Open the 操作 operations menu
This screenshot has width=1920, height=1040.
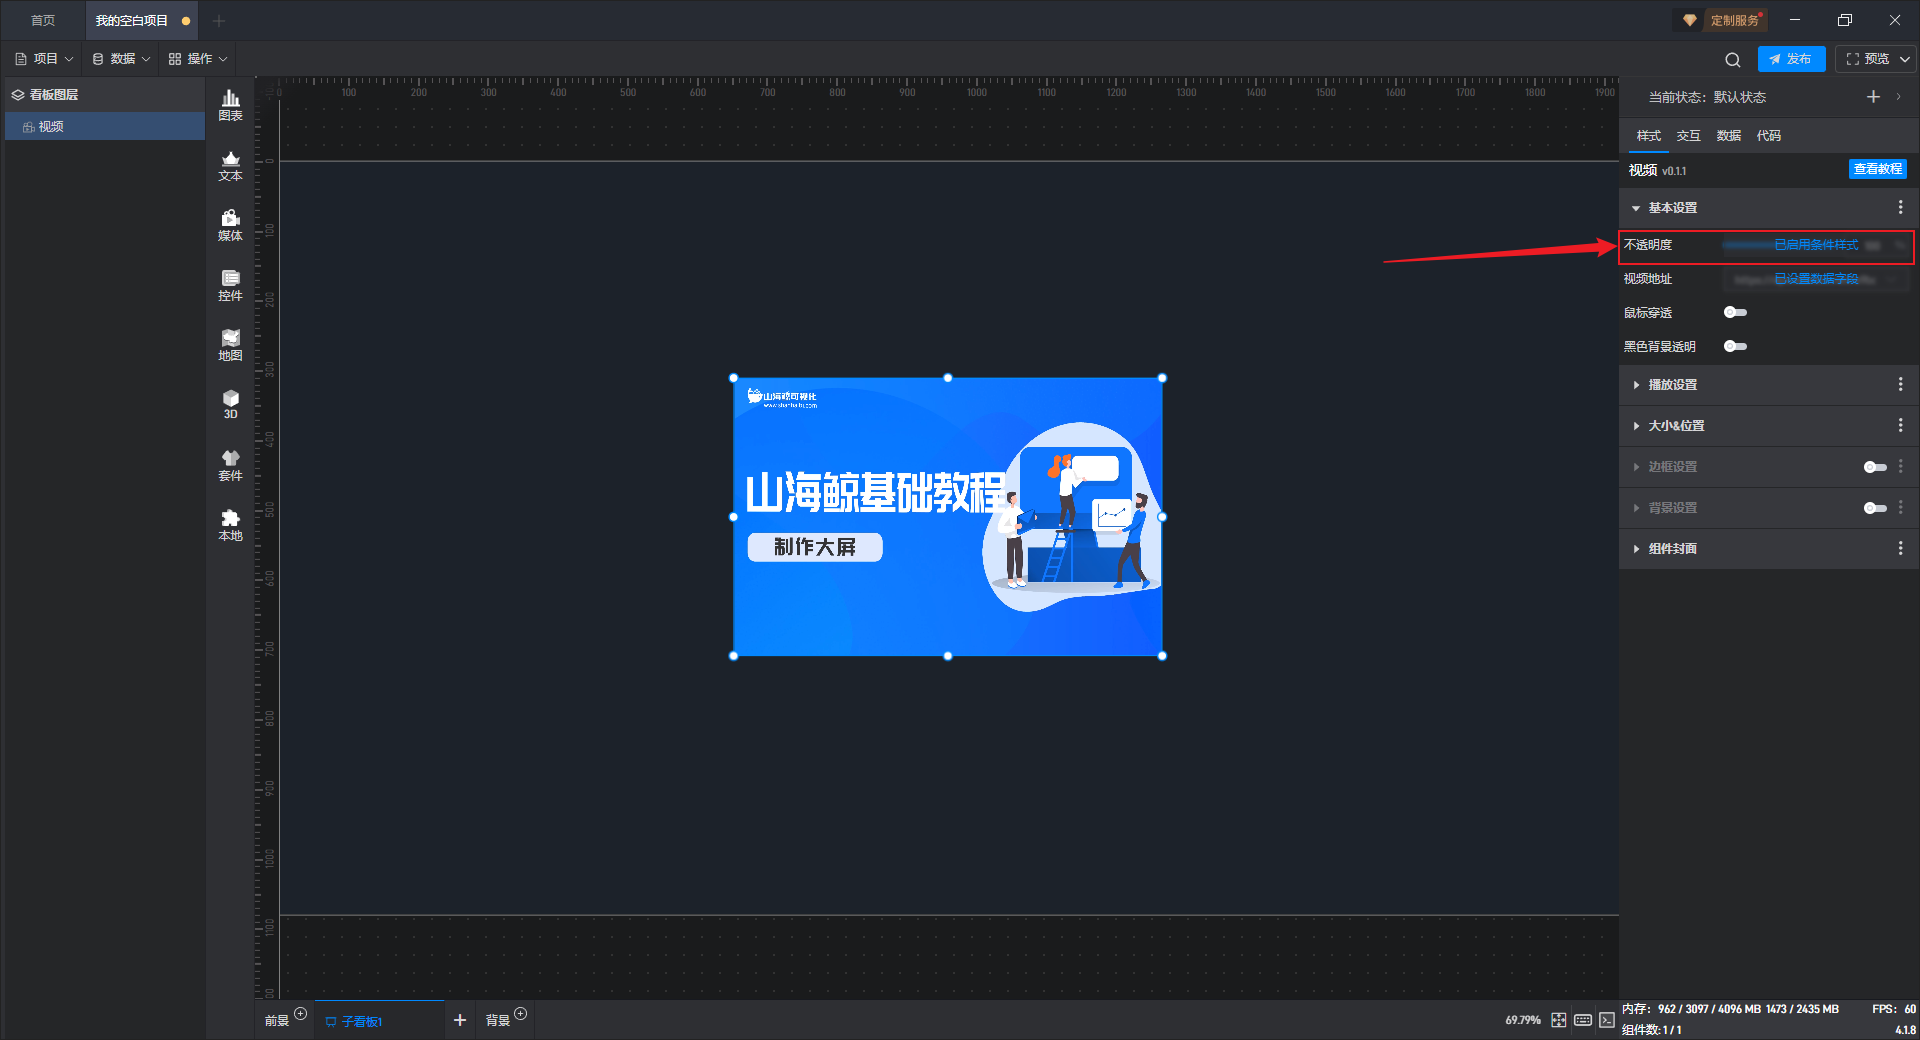pos(198,59)
